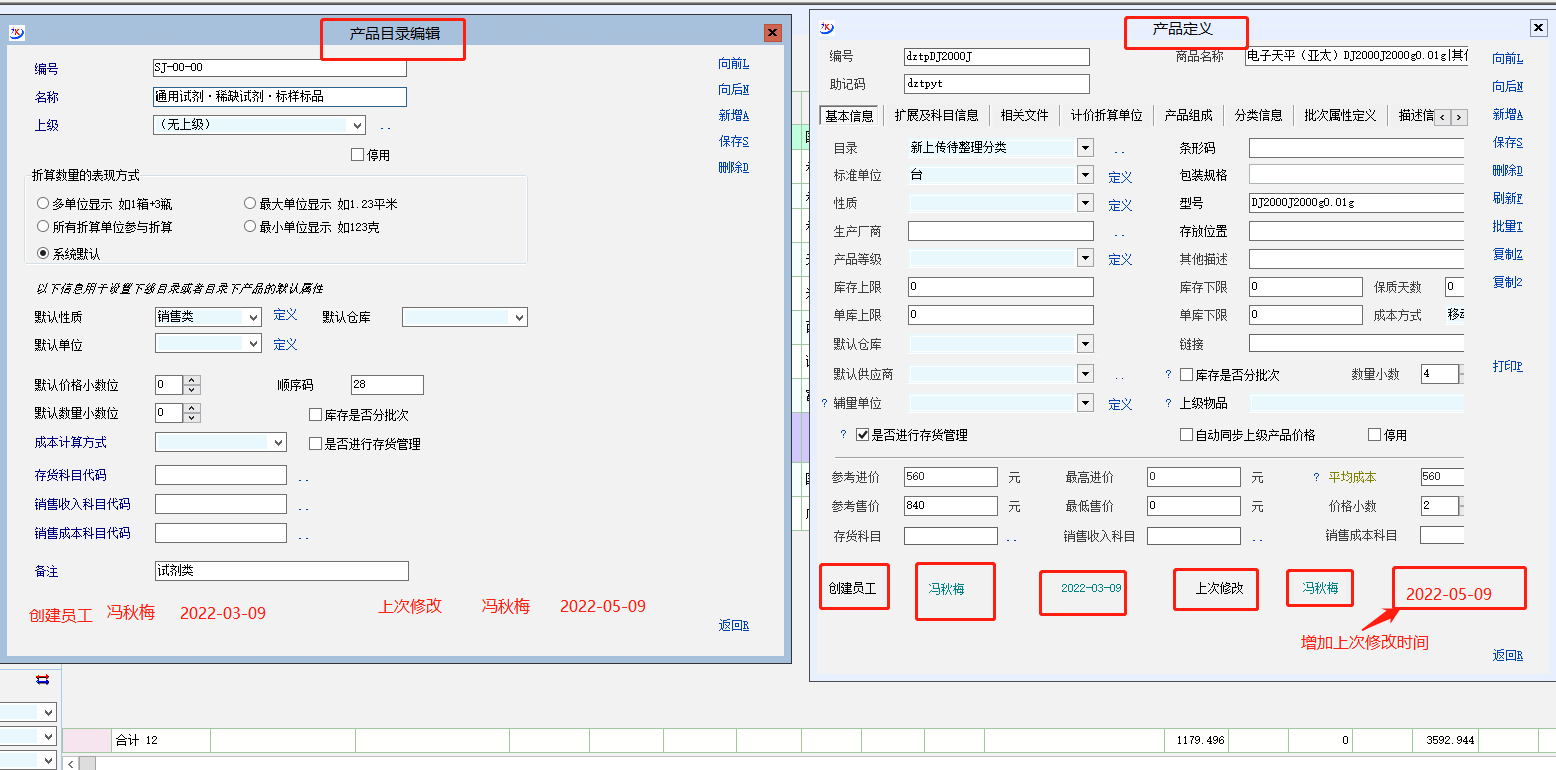Click the help question mark beside 辅量单位
The image size is (1556, 770).
824,403
